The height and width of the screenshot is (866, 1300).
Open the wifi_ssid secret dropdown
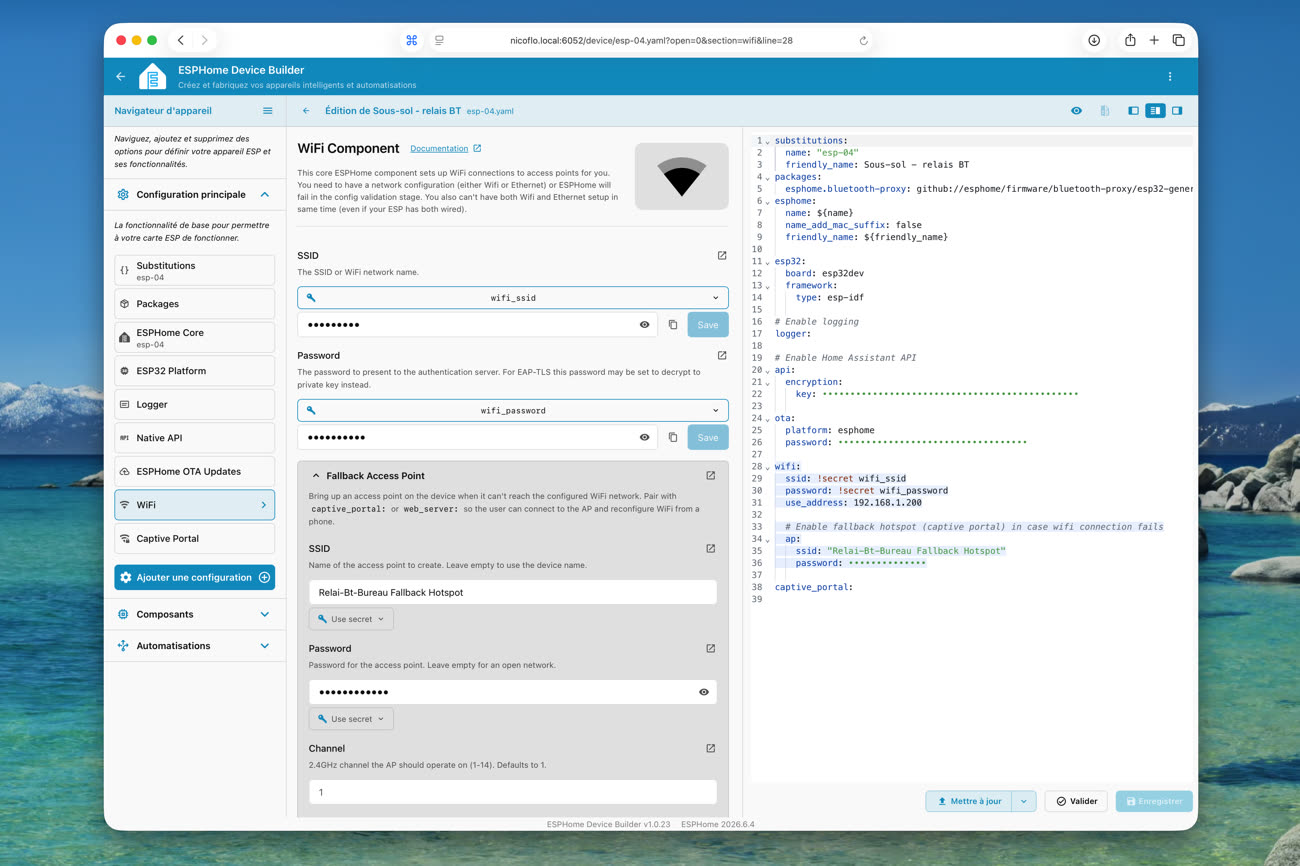[513, 298]
